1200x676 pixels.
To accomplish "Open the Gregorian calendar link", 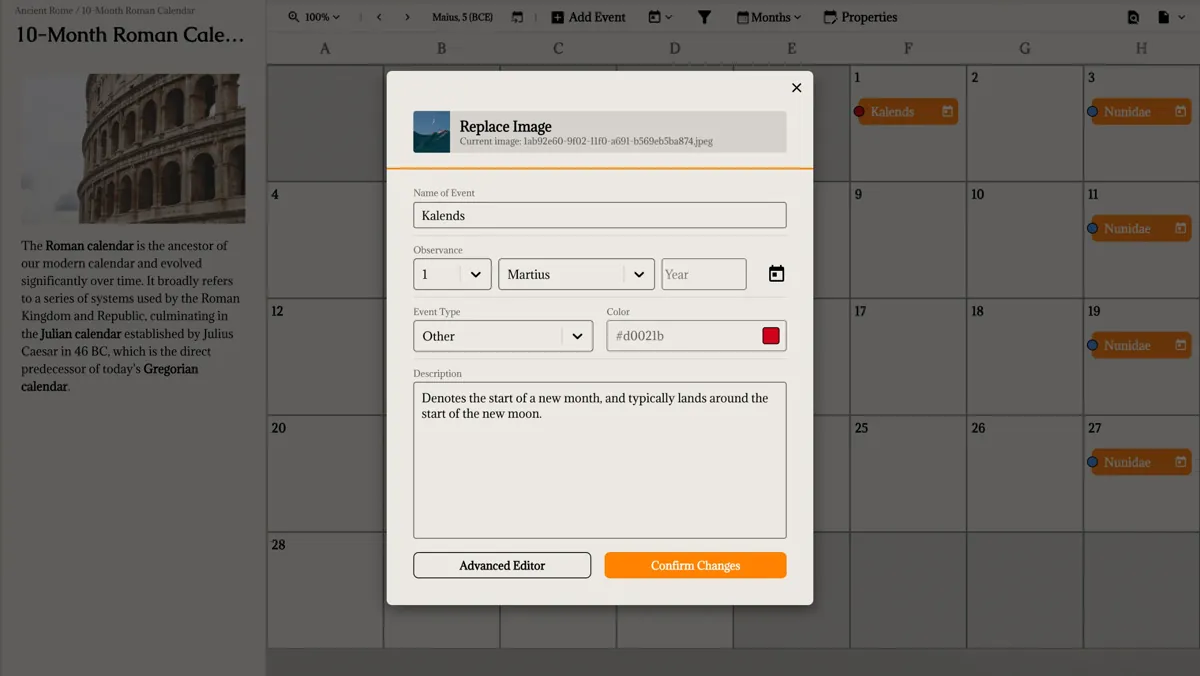I will (x=110, y=378).
